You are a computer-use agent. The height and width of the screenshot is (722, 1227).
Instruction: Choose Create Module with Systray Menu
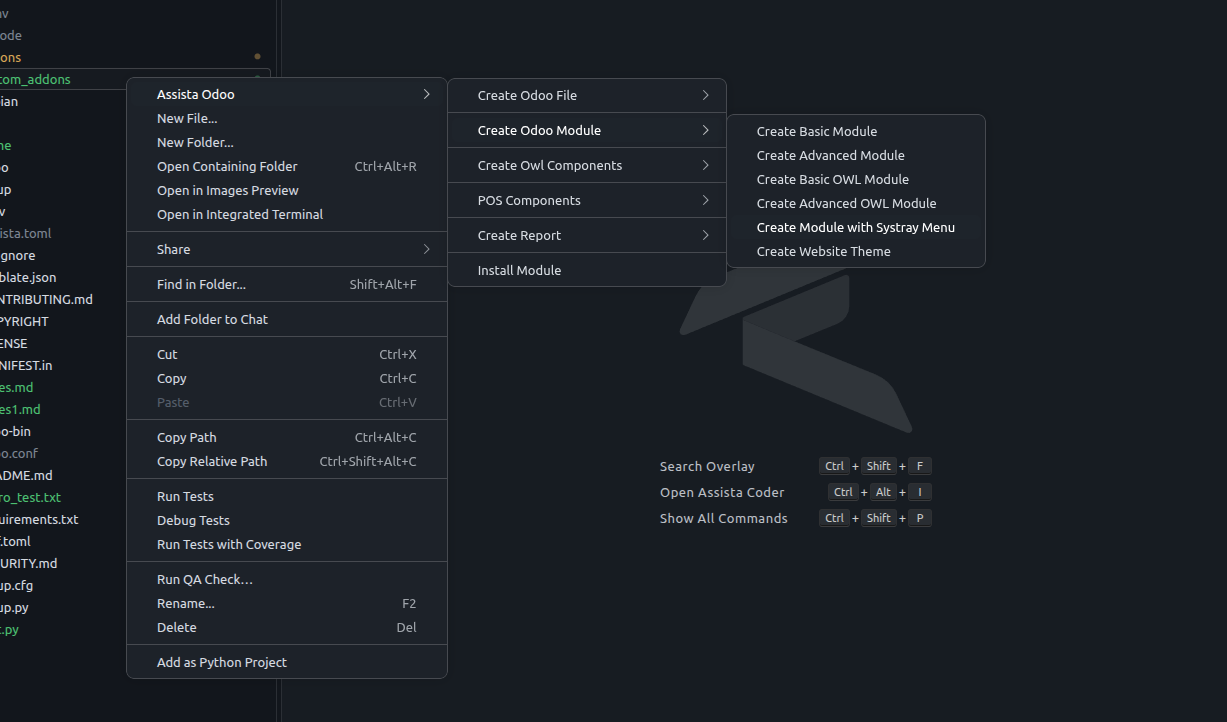click(856, 227)
